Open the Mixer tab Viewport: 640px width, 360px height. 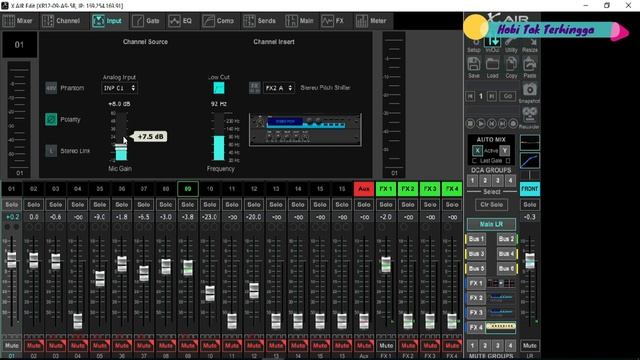click(x=18, y=21)
